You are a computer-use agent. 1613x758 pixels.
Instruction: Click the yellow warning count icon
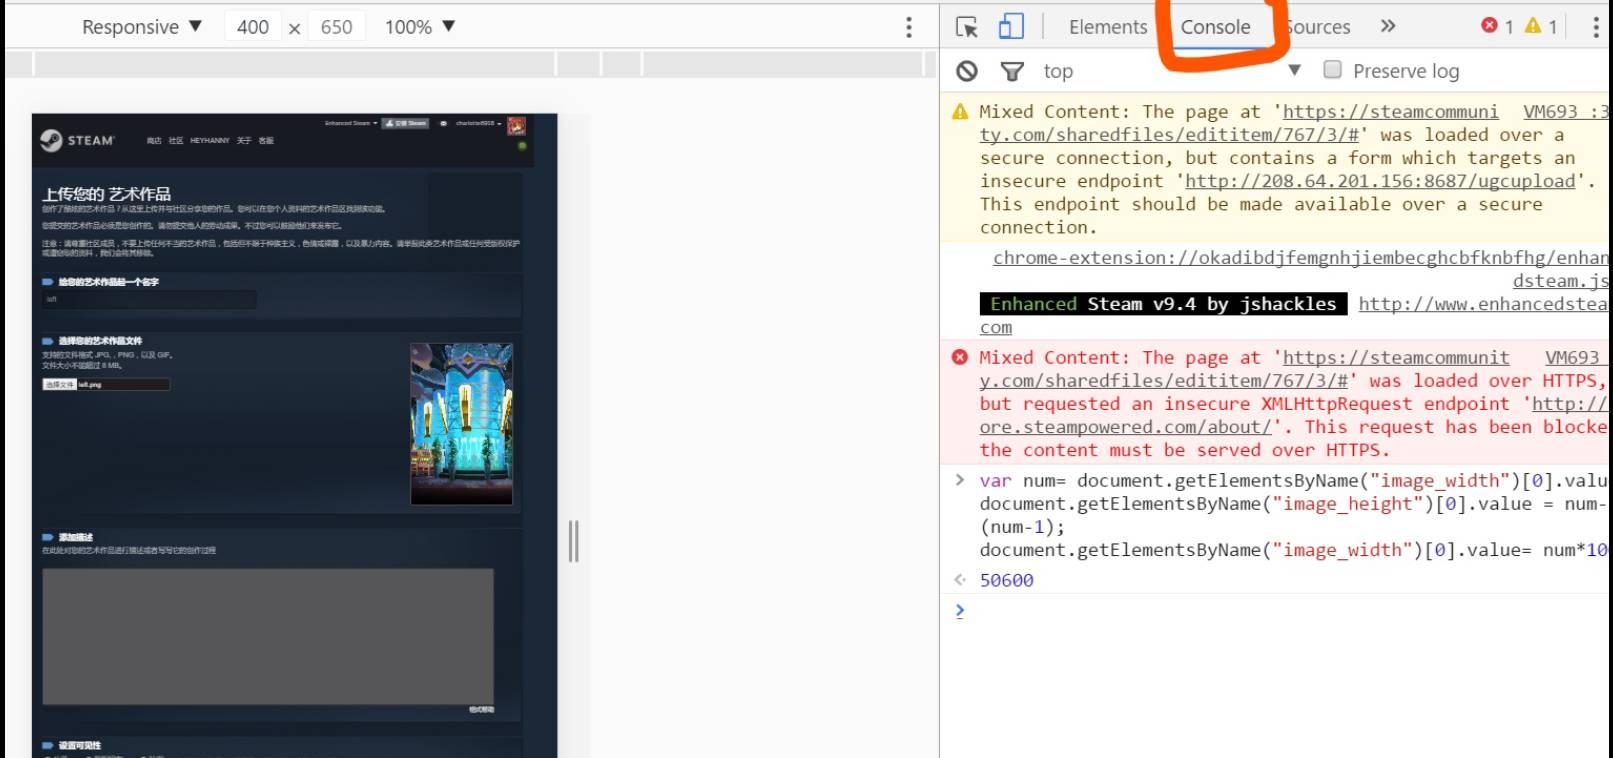click(x=1533, y=26)
